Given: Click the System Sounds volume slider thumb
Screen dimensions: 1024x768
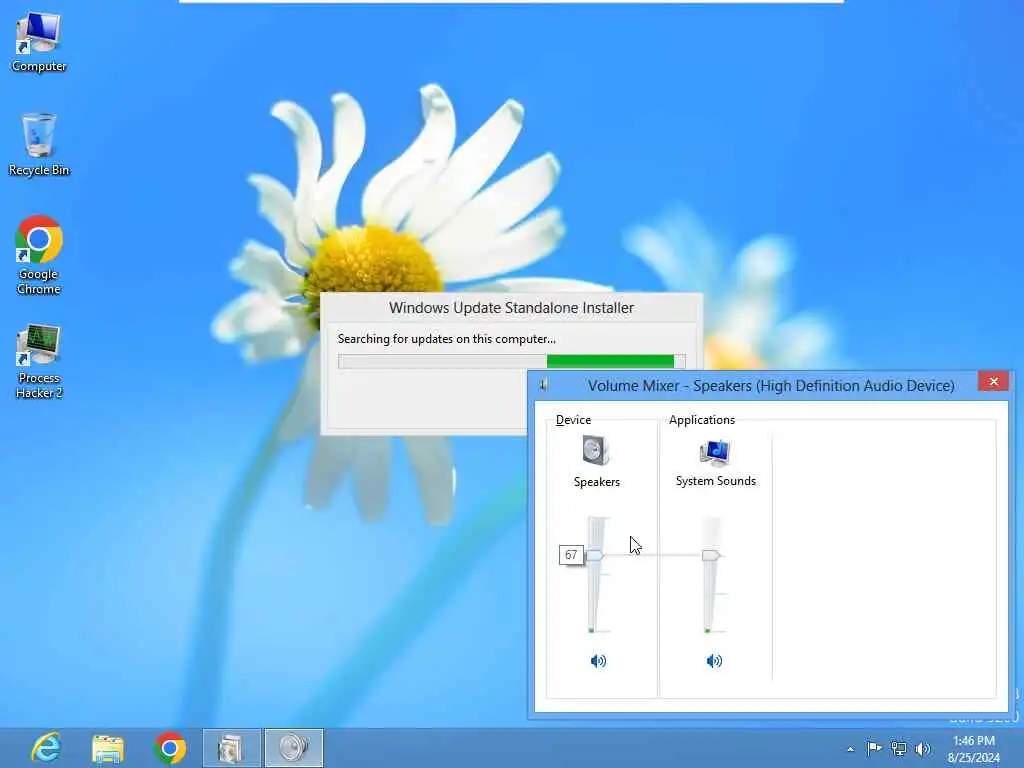Looking at the screenshot, I should pos(711,555).
